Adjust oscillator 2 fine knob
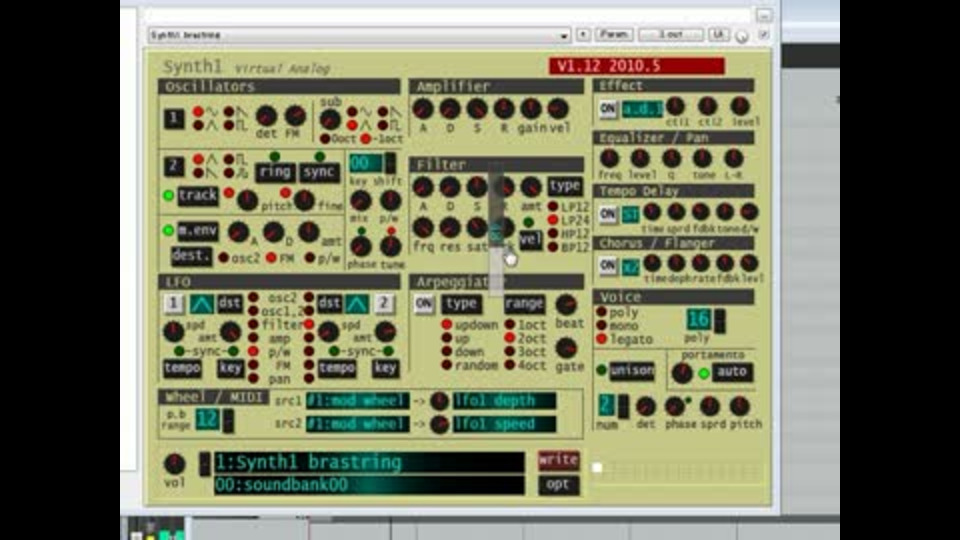This screenshot has height=540, width=960. (304, 200)
